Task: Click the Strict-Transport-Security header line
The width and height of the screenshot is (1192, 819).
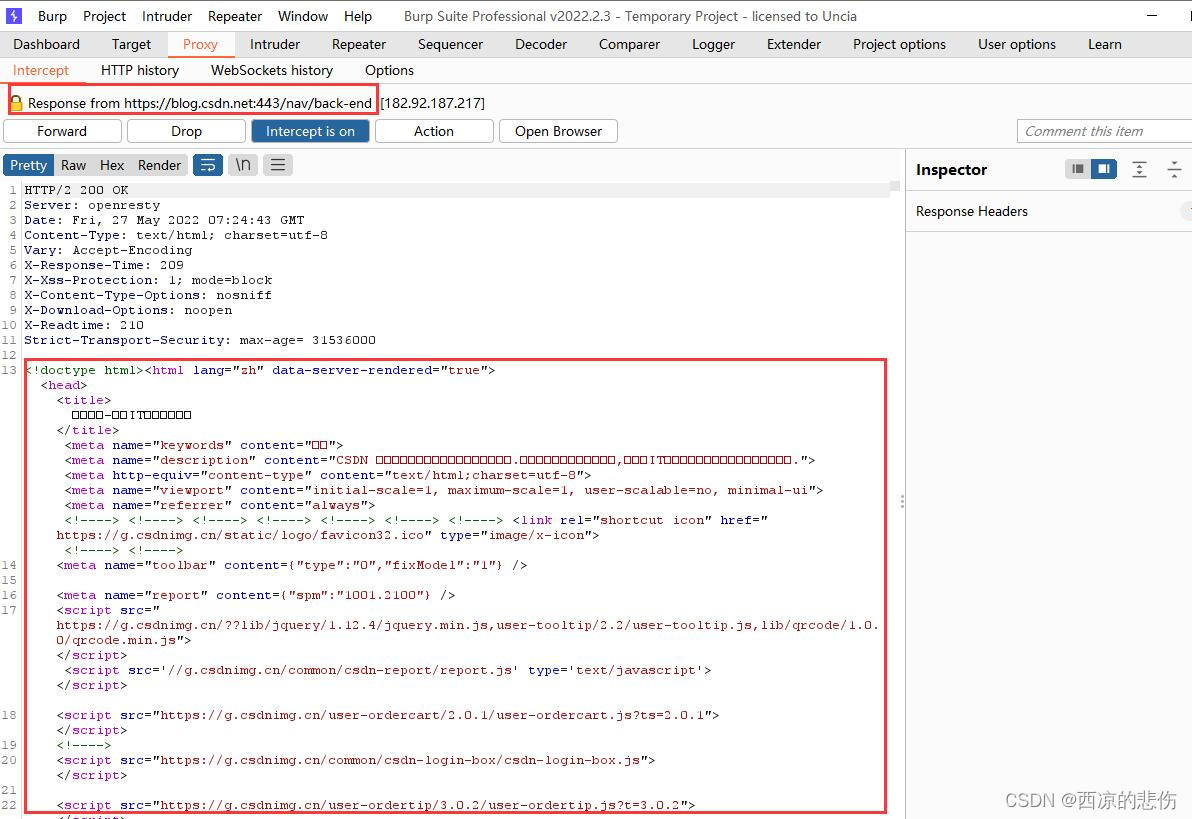Action: click(200, 340)
